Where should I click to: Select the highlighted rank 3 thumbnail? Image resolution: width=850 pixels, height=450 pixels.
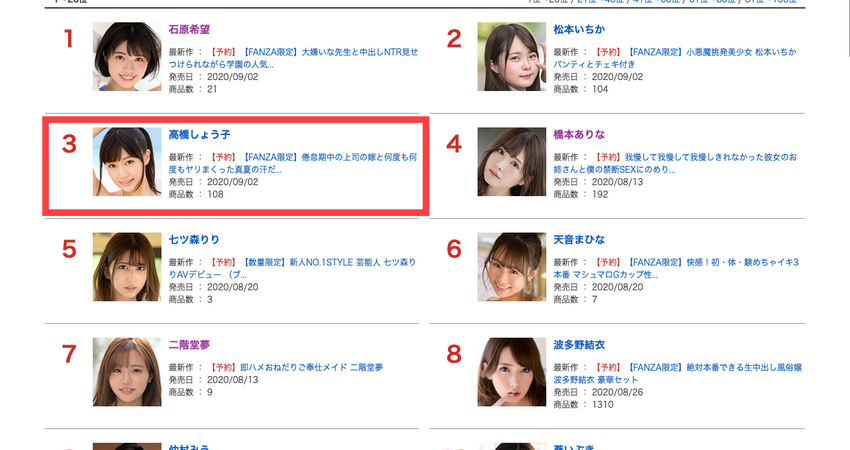127,162
